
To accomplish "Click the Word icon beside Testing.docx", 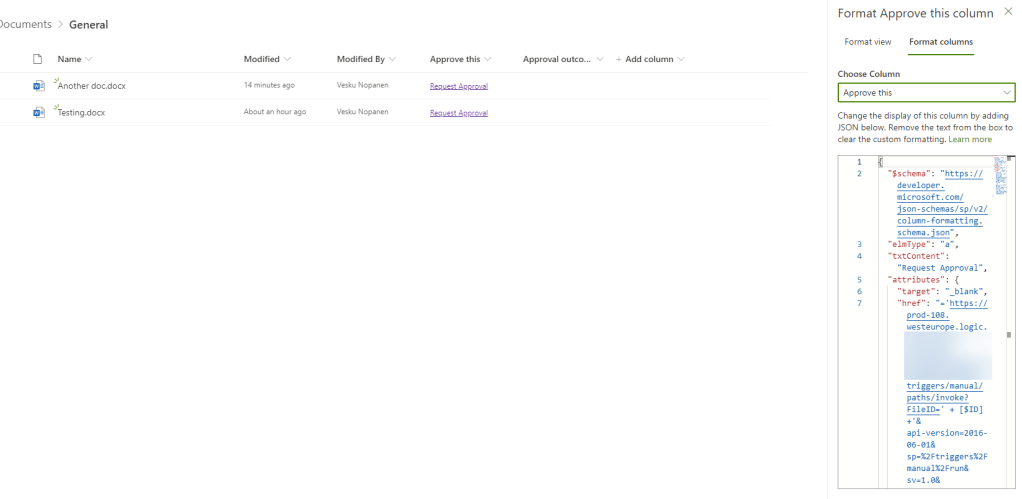I will pos(39,113).
